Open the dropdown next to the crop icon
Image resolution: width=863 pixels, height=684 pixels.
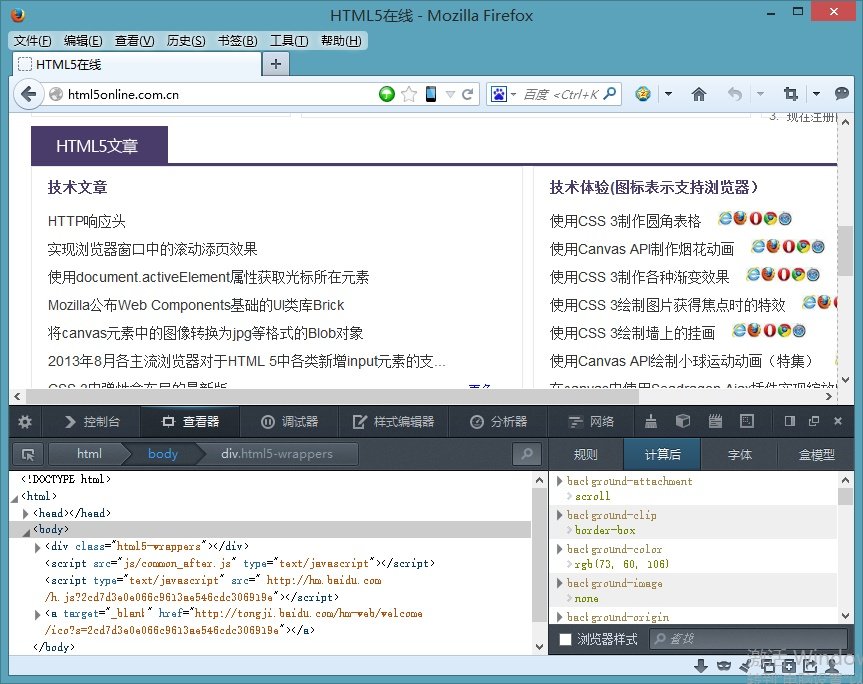(816, 94)
